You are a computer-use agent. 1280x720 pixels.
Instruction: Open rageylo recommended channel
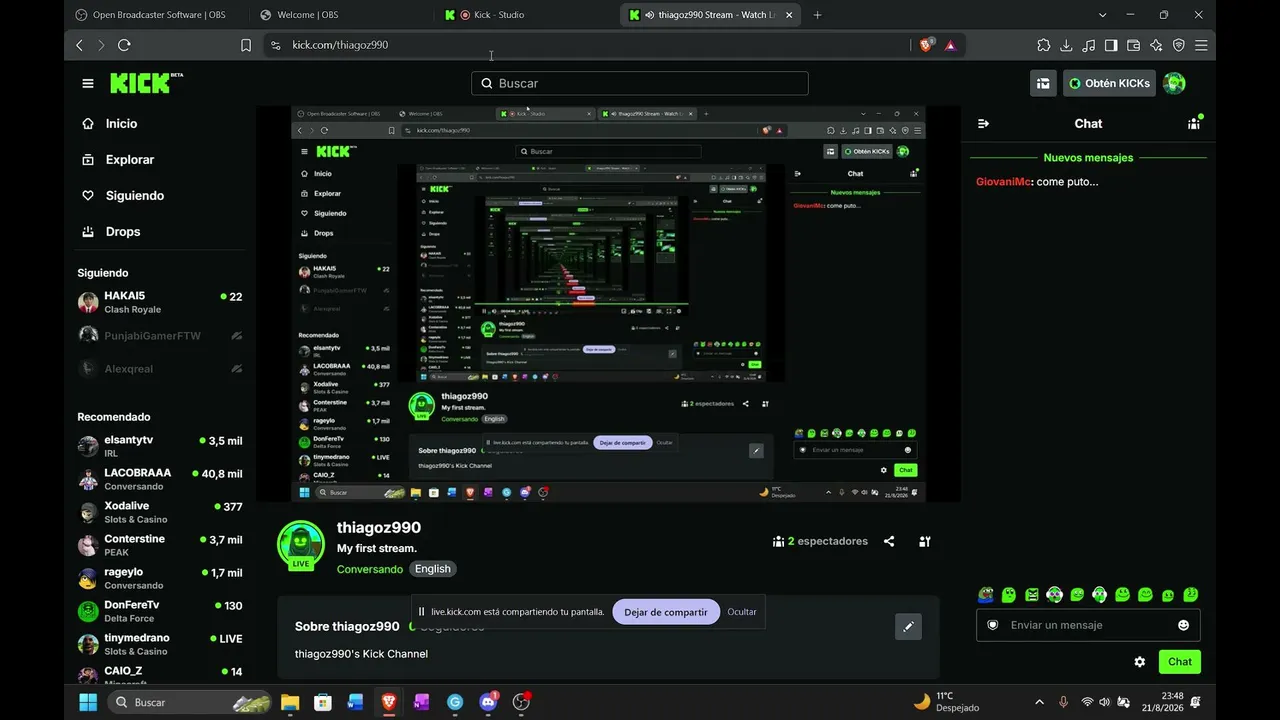coord(160,578)
